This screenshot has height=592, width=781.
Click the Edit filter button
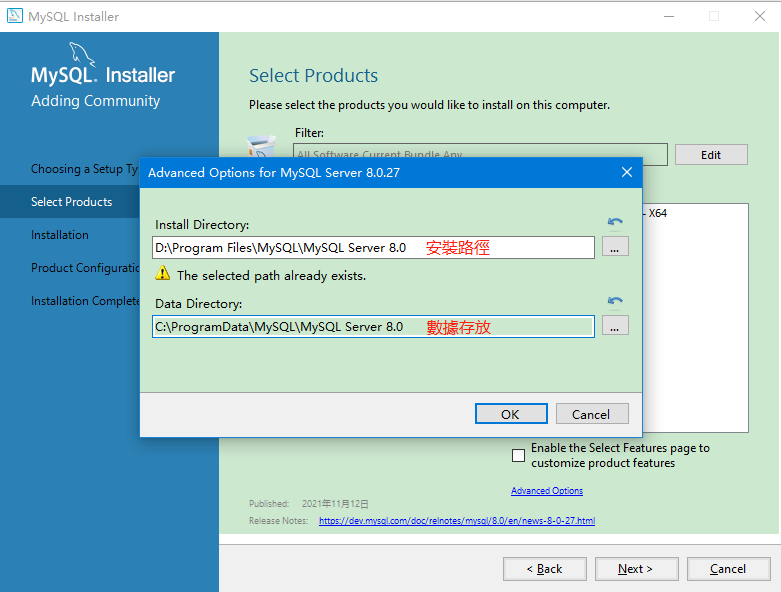(x=711, y=155)
